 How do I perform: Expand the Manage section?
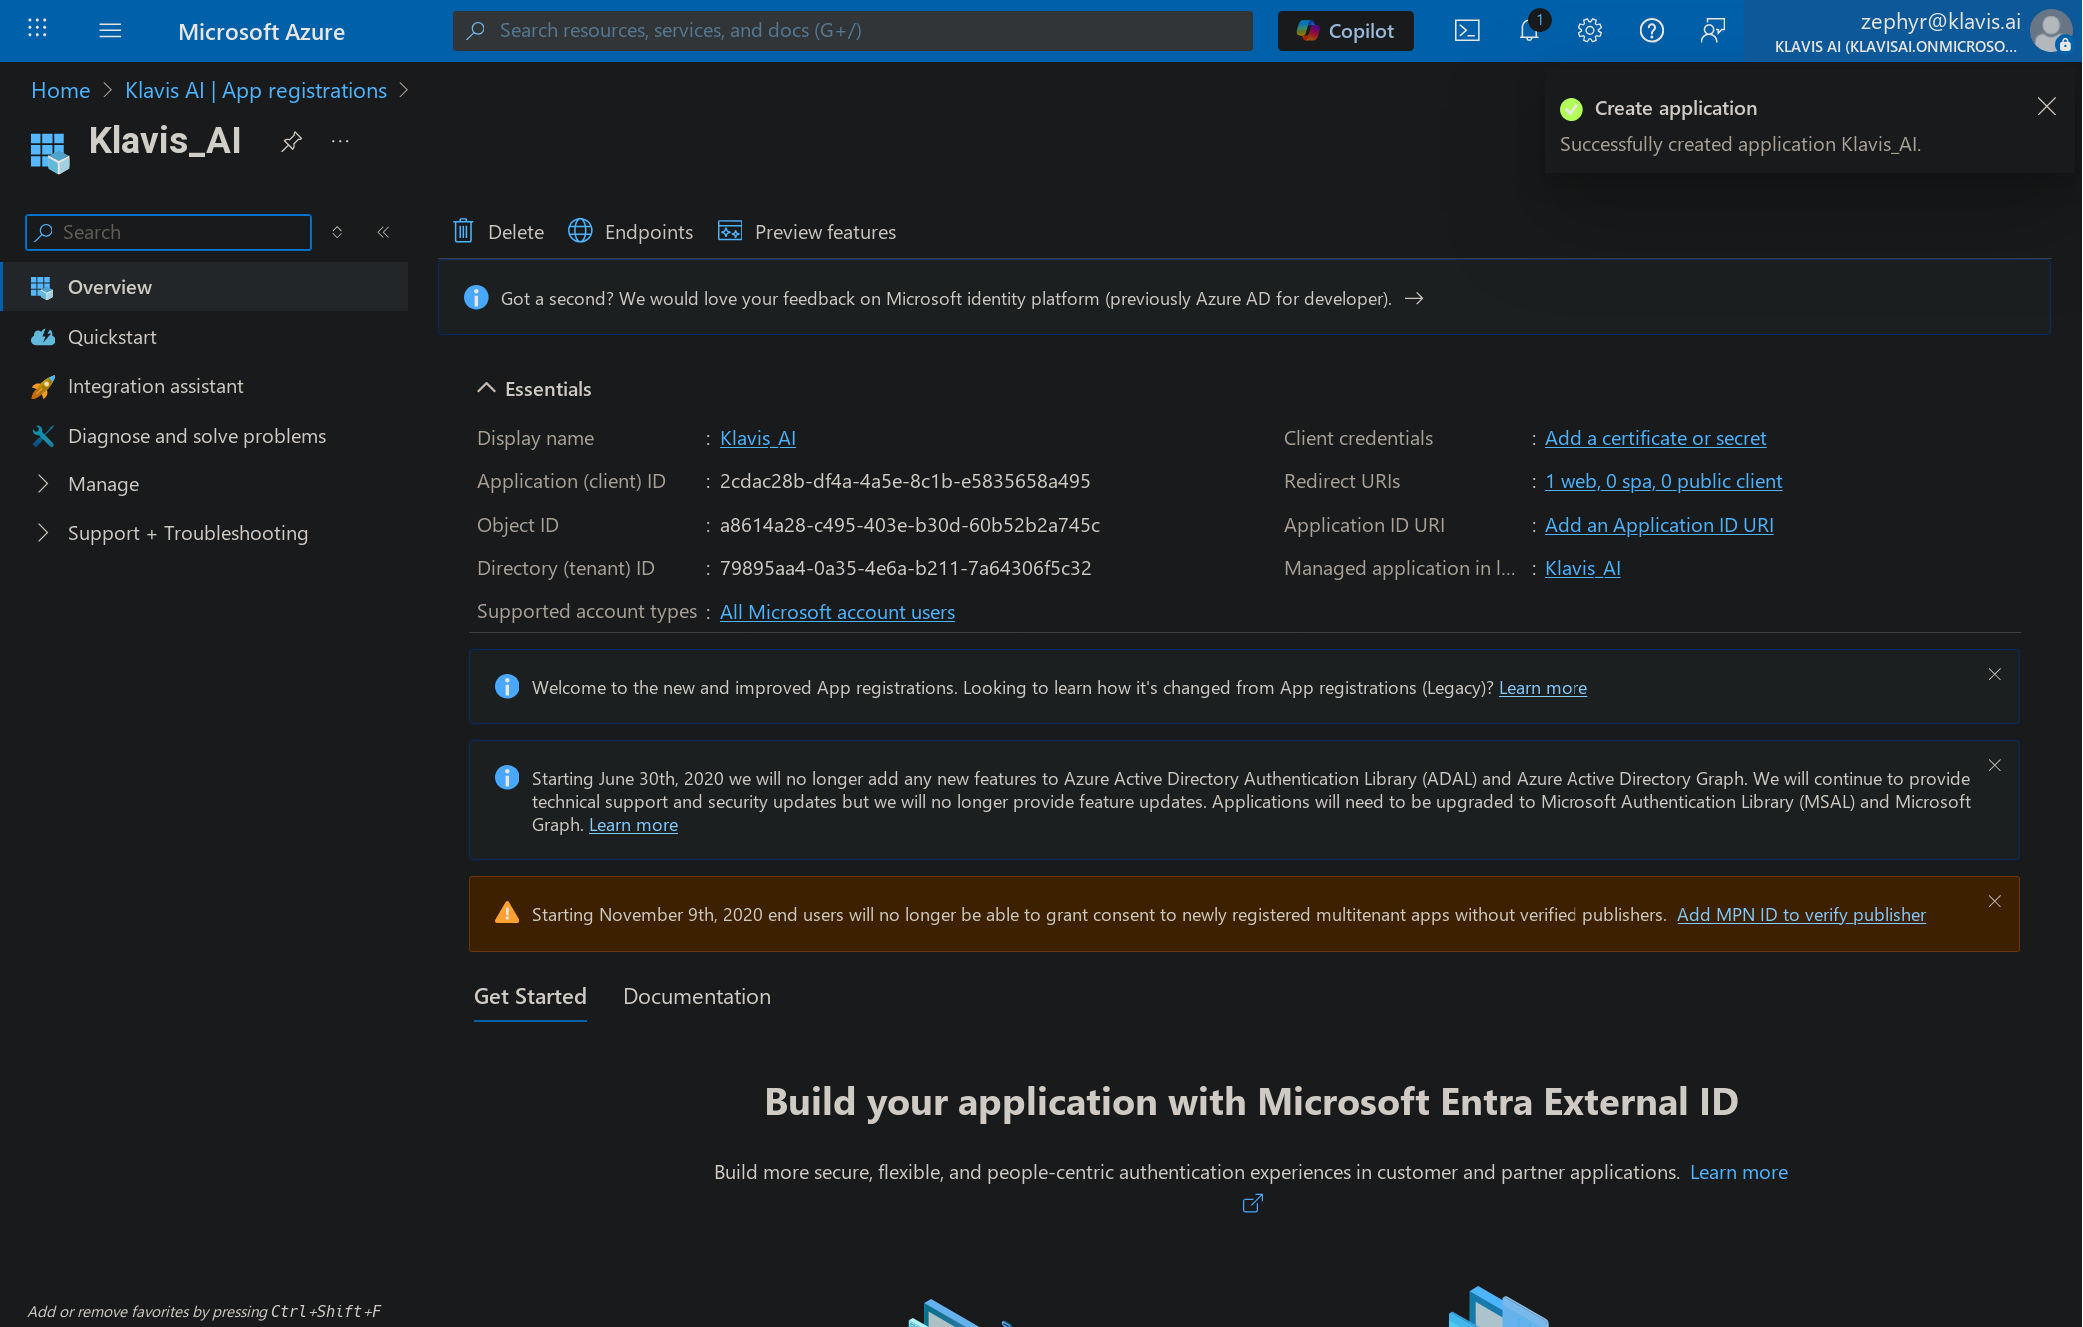(x=104, y=484)
